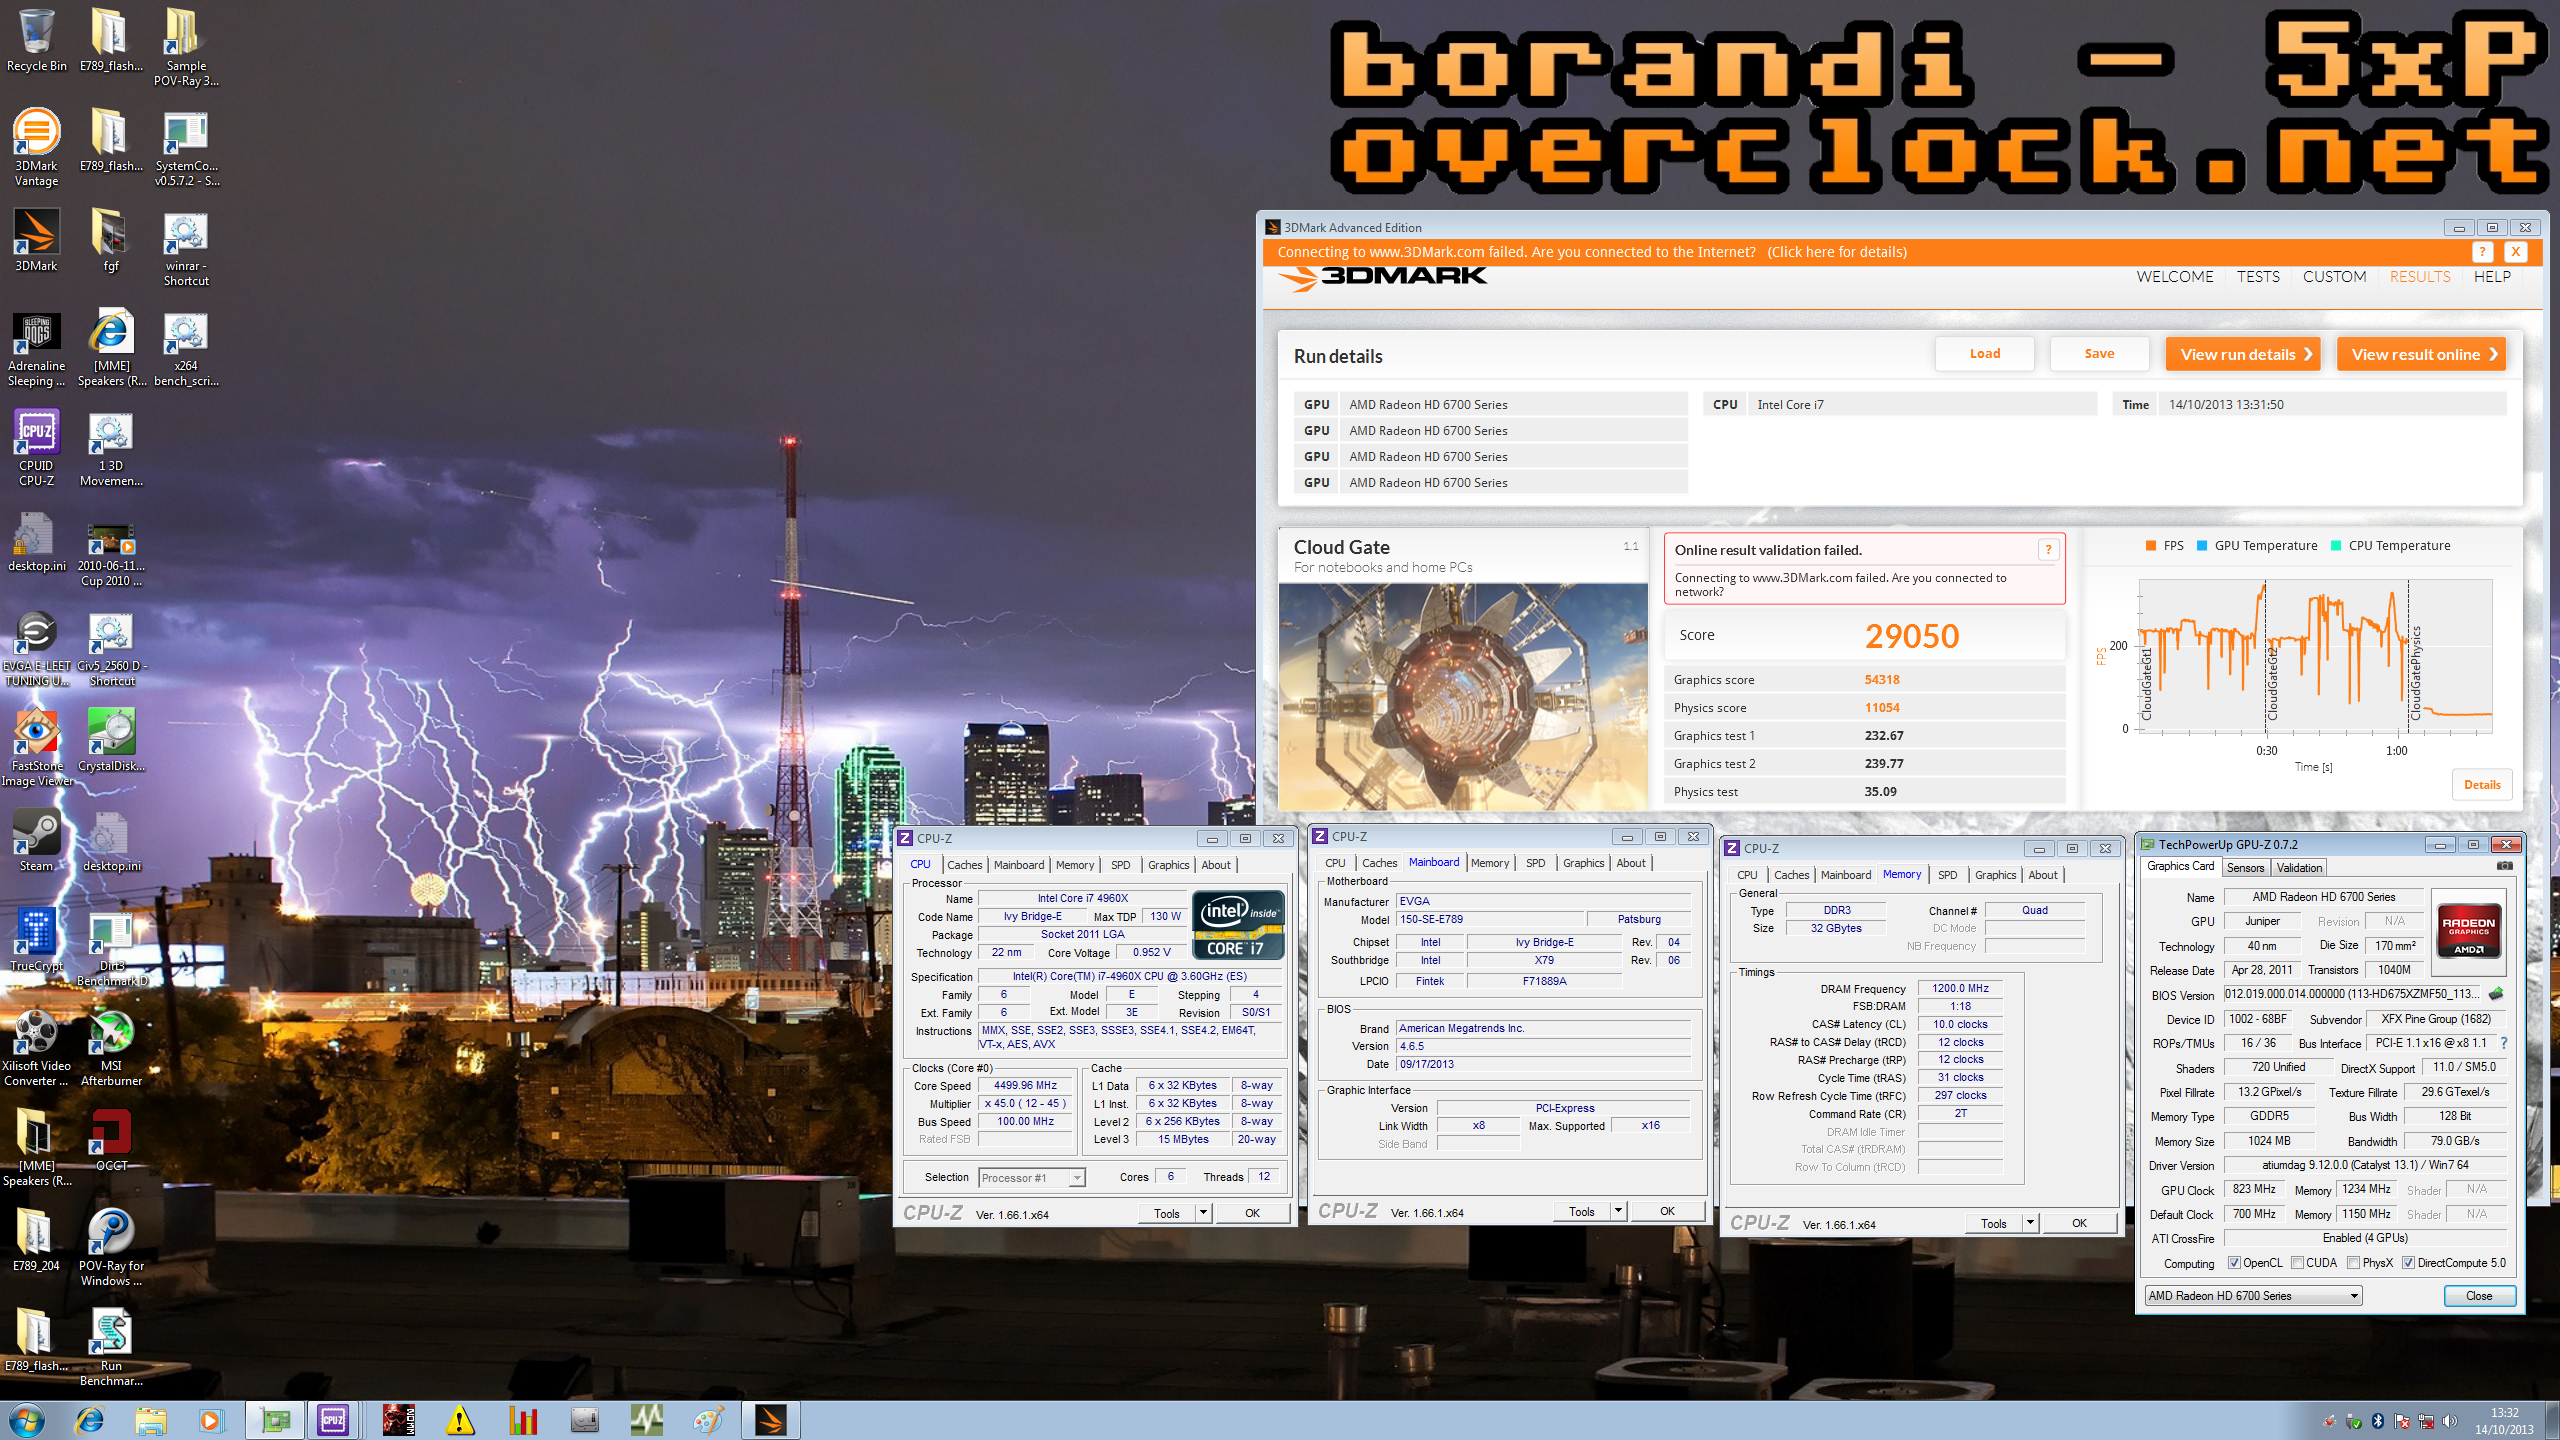Open the GPU selector dropdown in GPU-Z

[x=2253, y=1296]
